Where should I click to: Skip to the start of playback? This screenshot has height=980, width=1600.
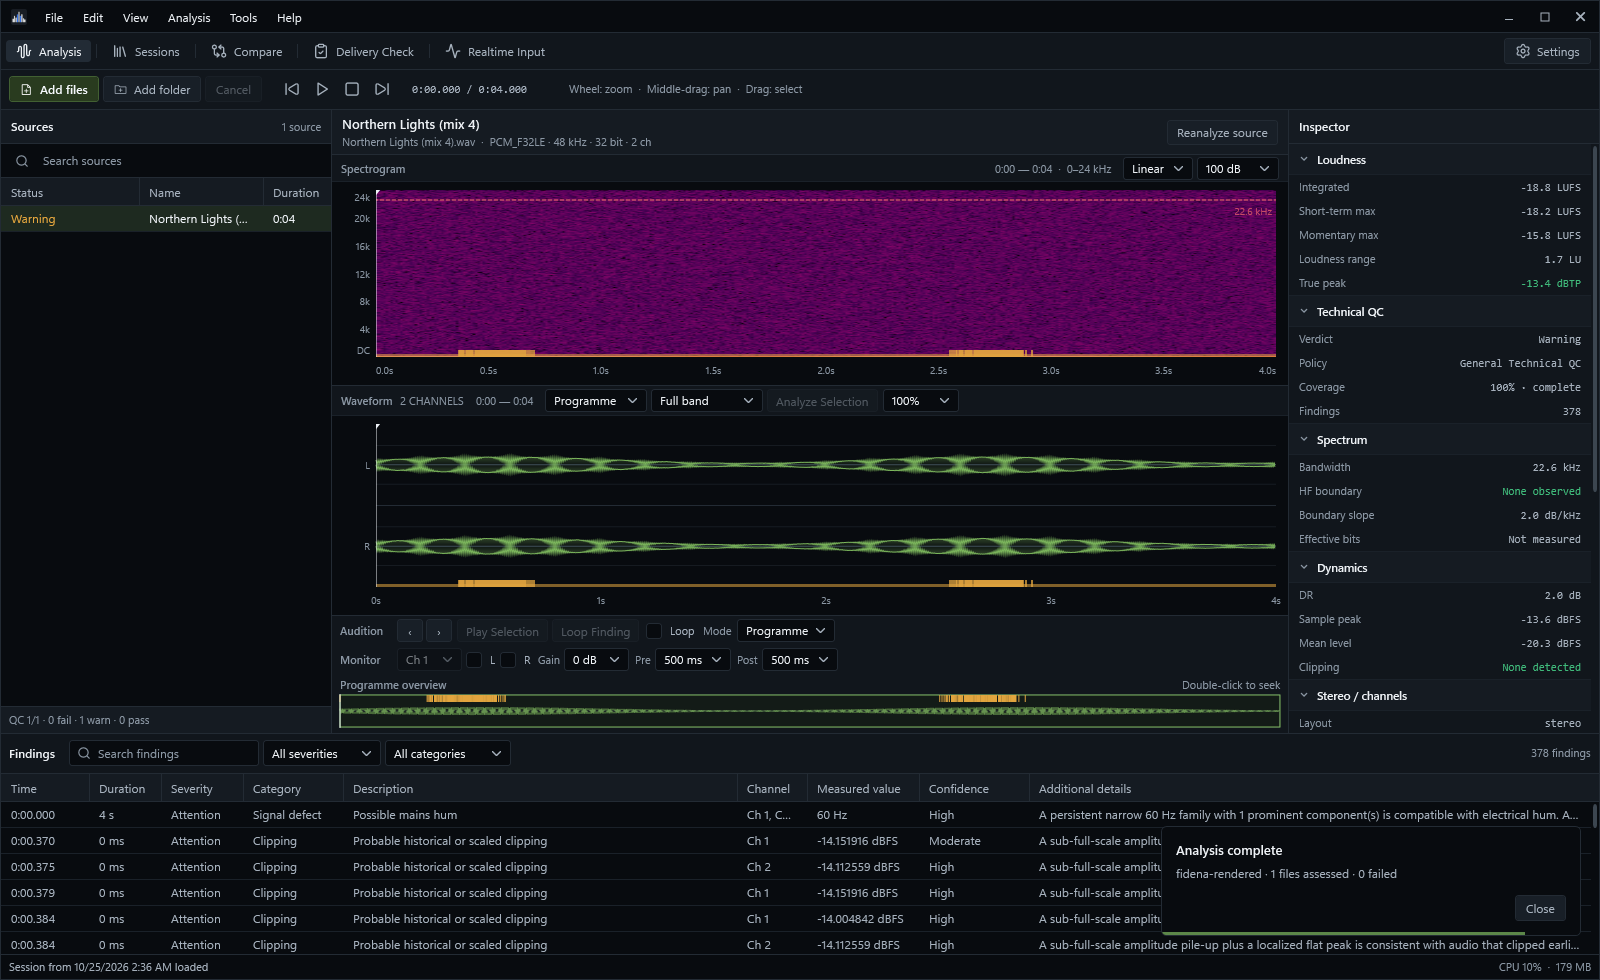292,89
